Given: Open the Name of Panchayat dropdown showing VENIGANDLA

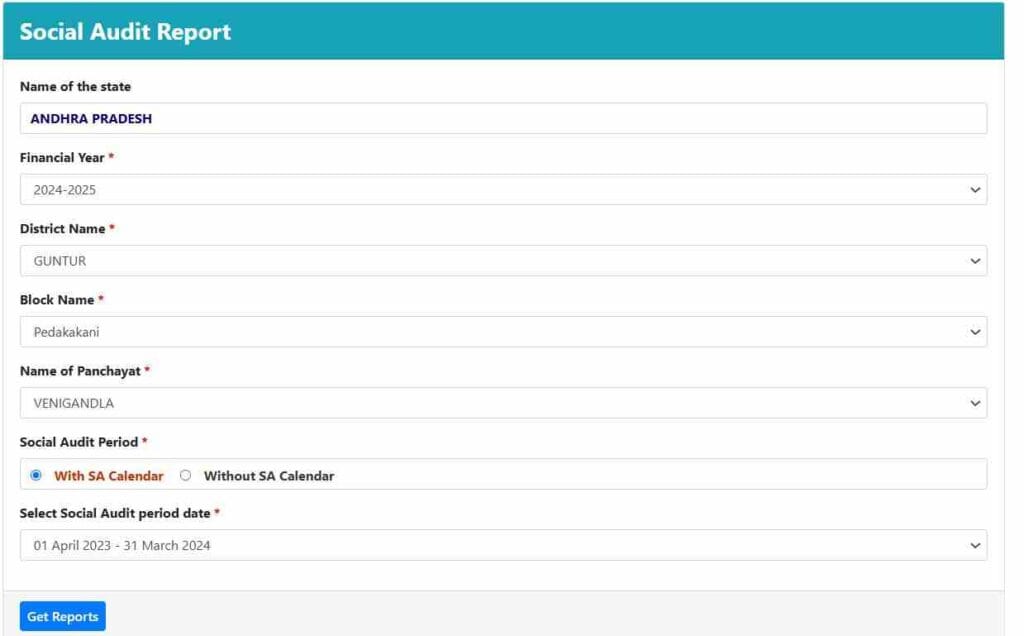Looking at the screenshot, I should click(x=503, y=403).
